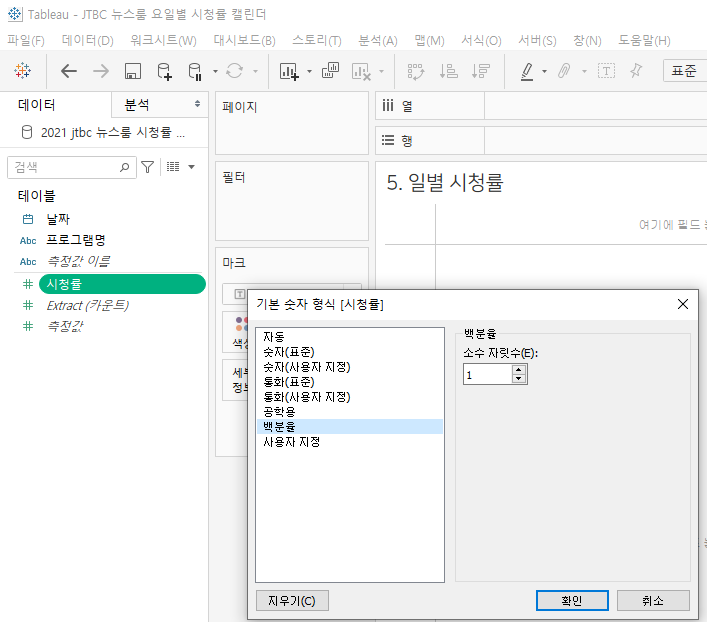This screenshot has width=707, height=622.
Task: Select 숫자(사용자 지정) format
Action: 350,367
